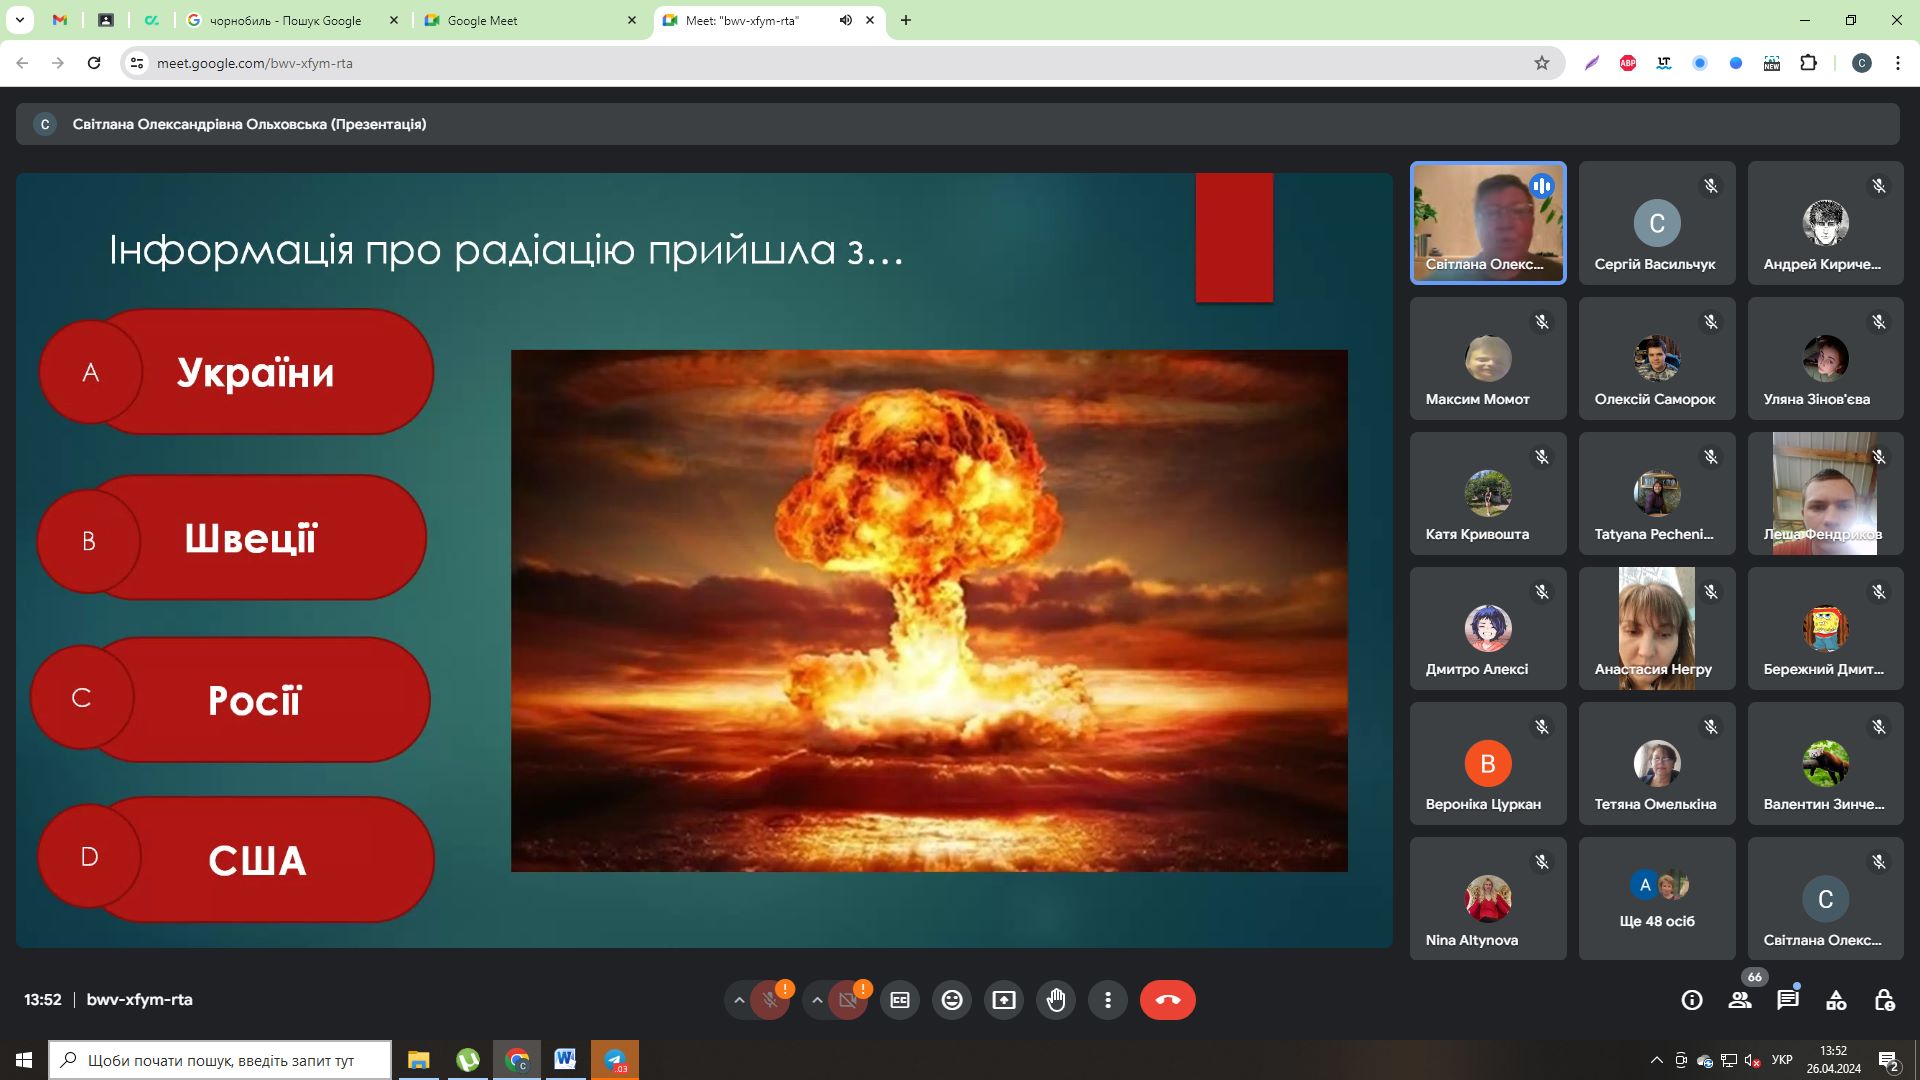
Task: Click the Present now screen share icon
Action: tap(1004, 1000)
